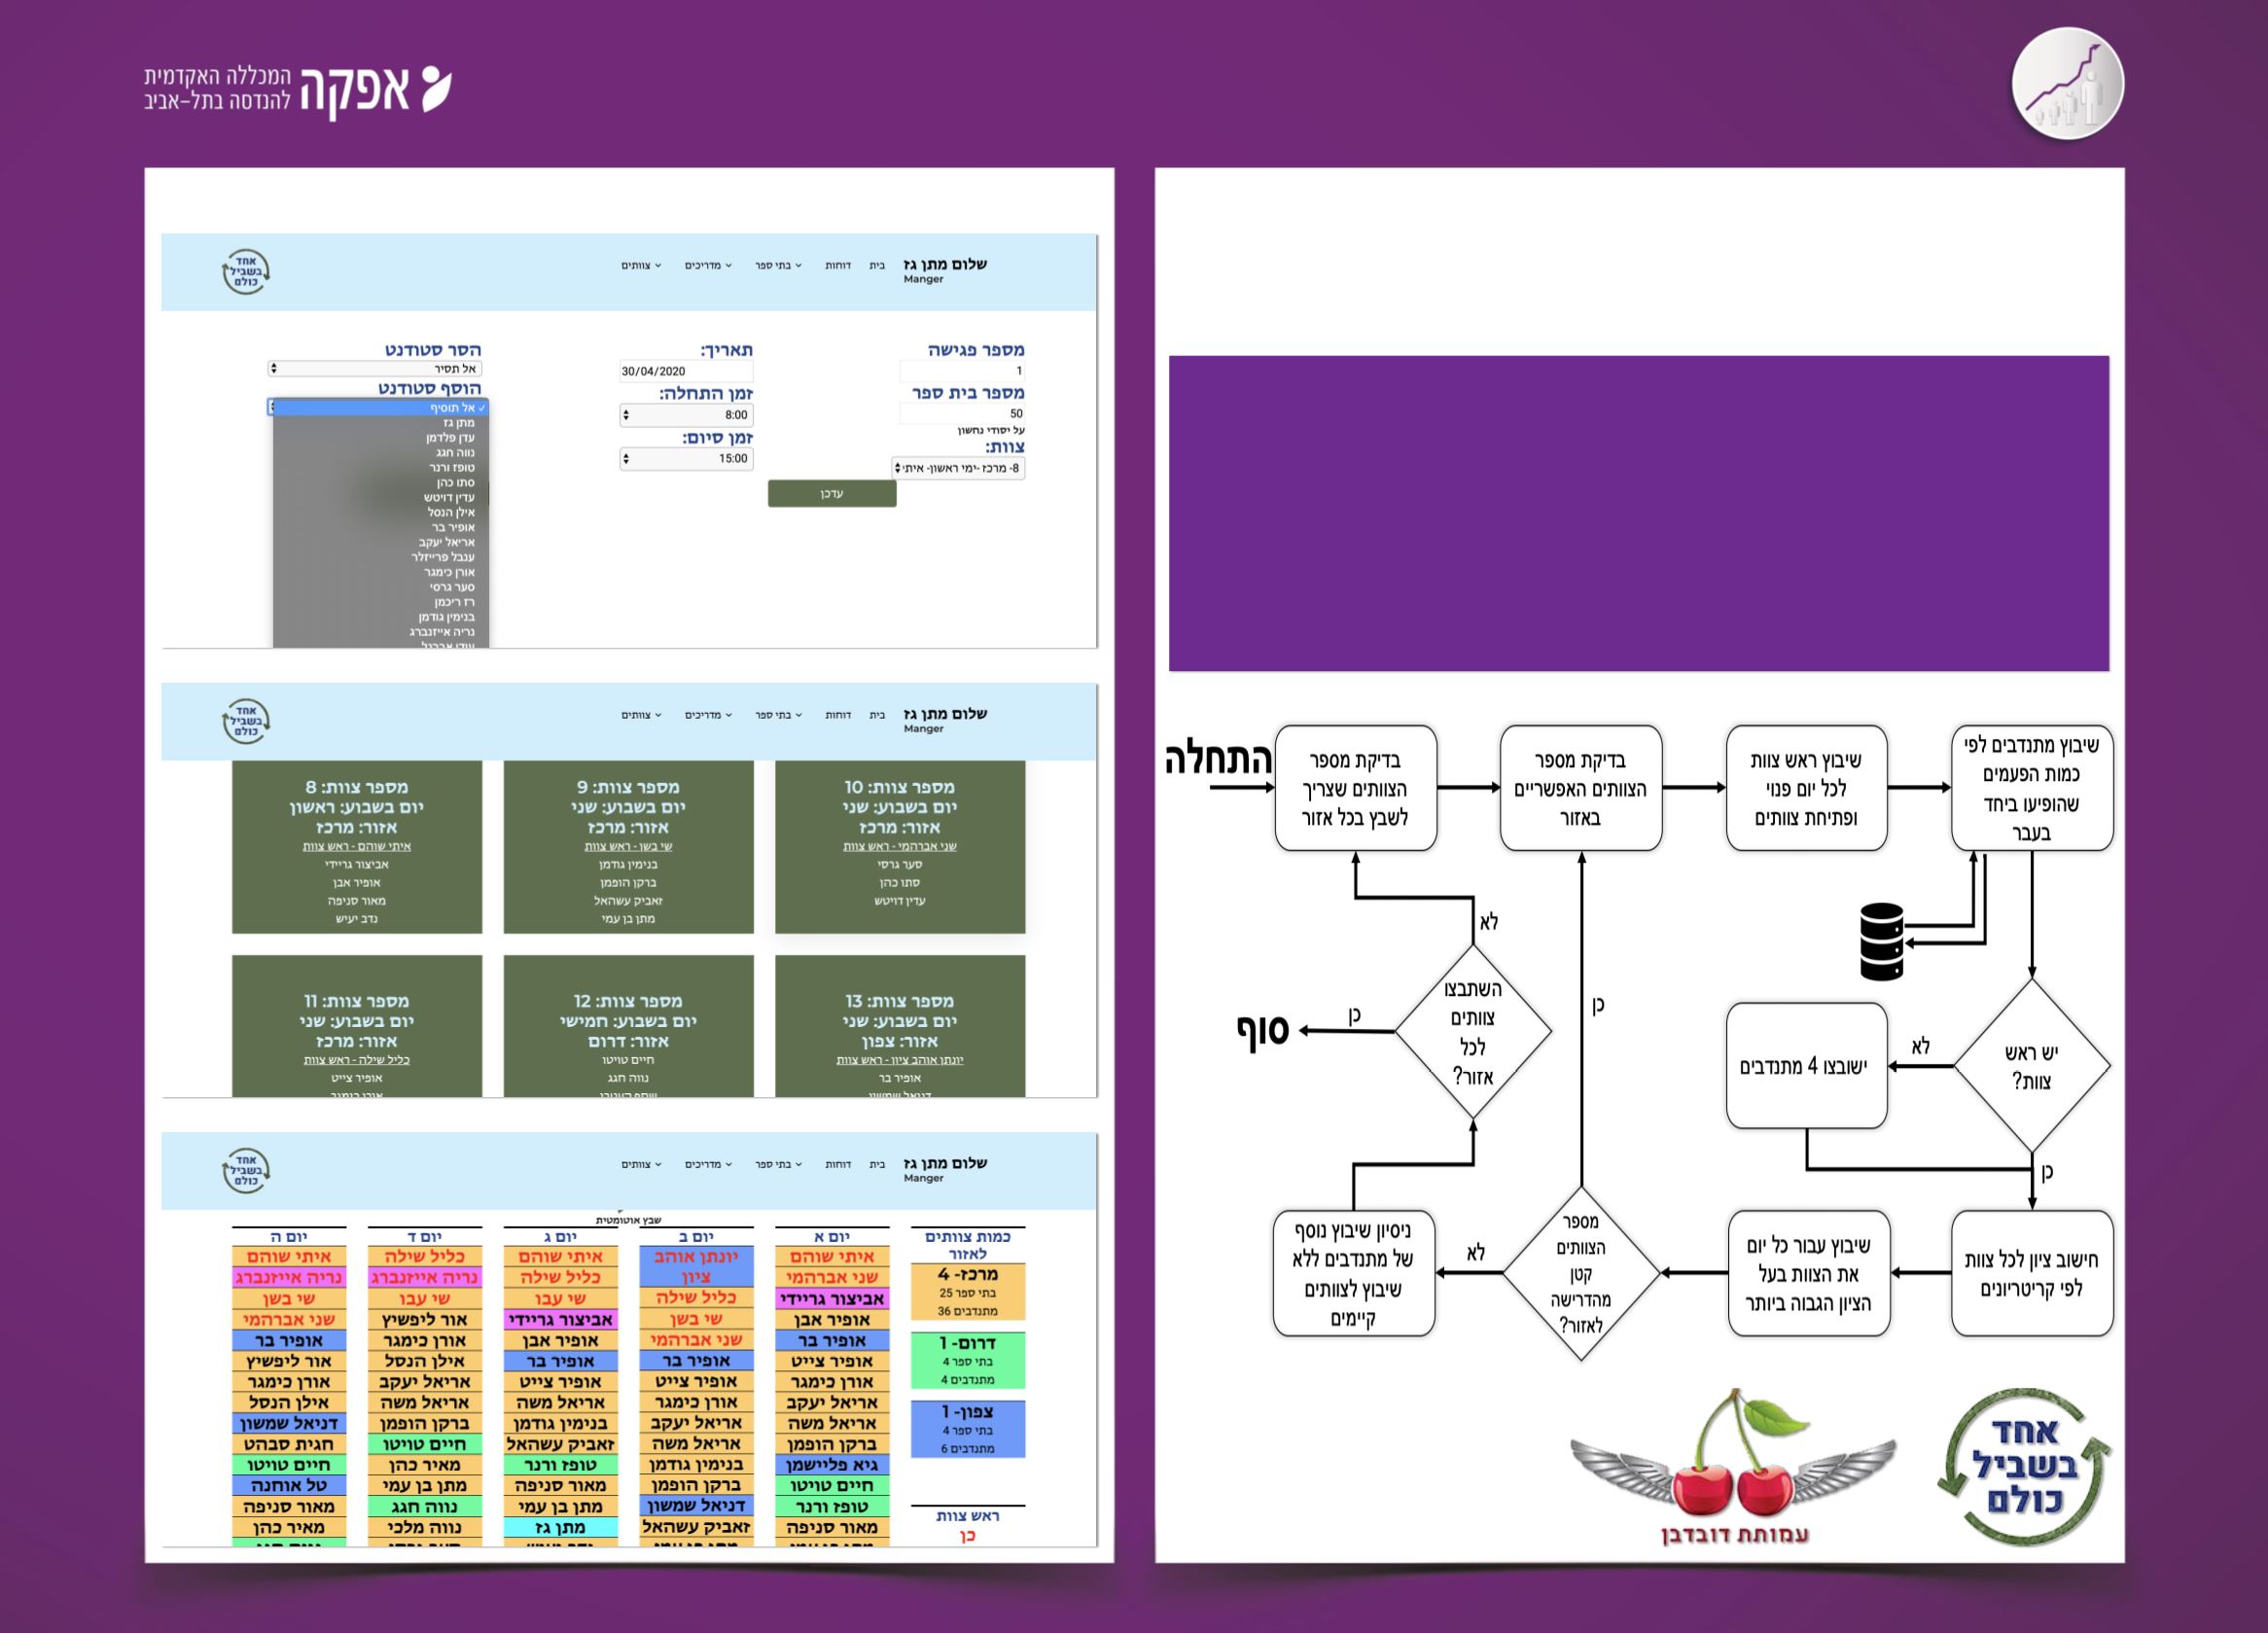The width and height of the screenshot is (2268, 1633).
Task: Click the יום ה column header in the schedule
Action: pos(289,1238)
